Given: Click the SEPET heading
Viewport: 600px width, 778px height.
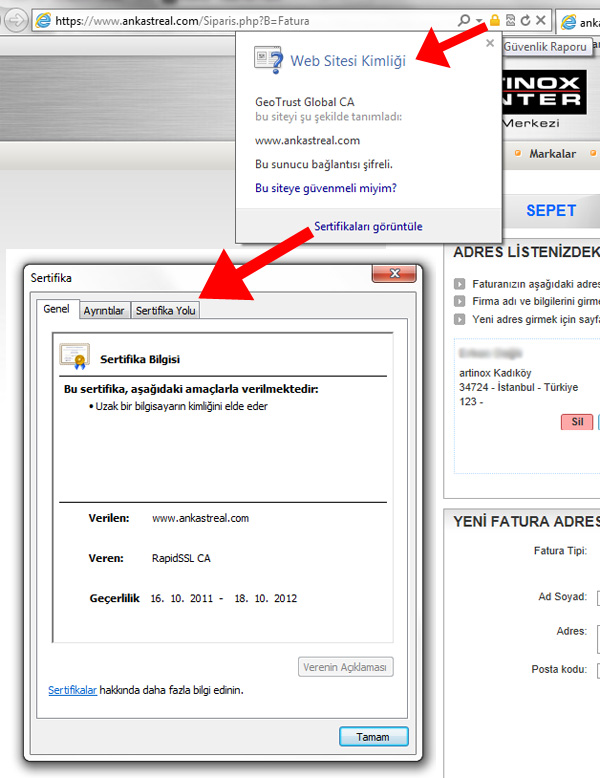Looking at the screenshot, I should click(x=551, y=210).
